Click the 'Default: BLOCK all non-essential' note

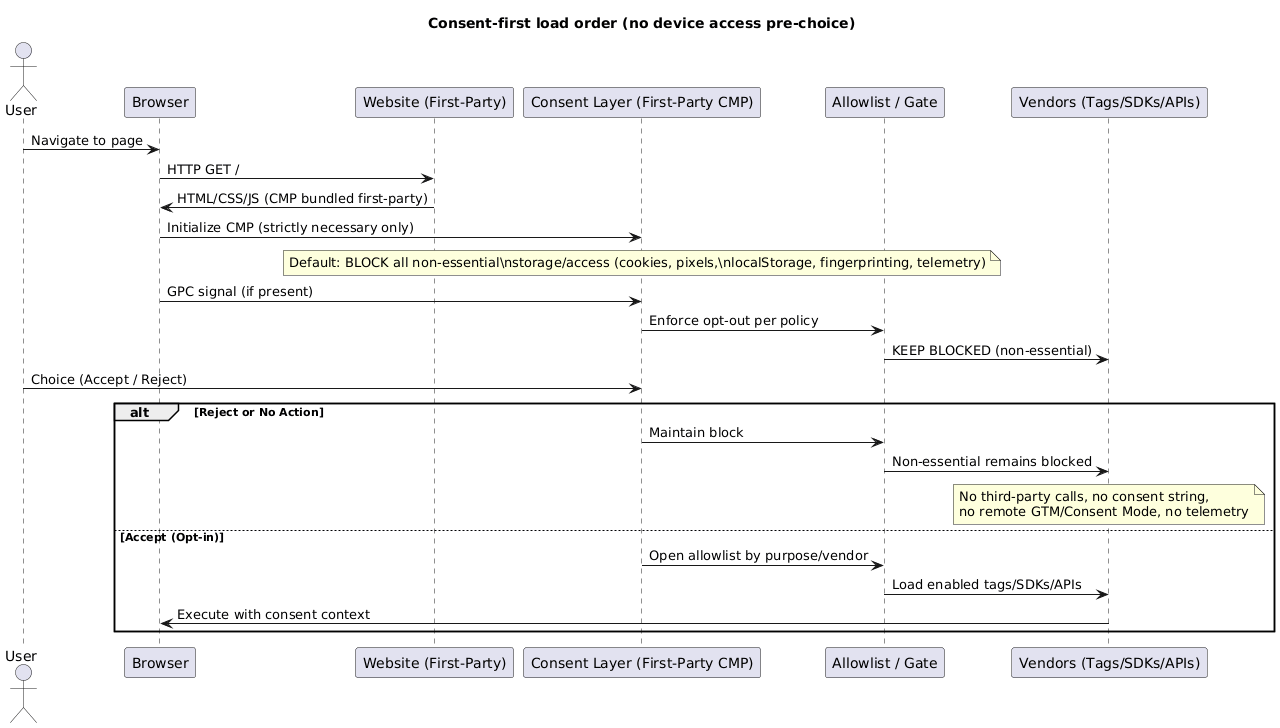tap(641, 263)
